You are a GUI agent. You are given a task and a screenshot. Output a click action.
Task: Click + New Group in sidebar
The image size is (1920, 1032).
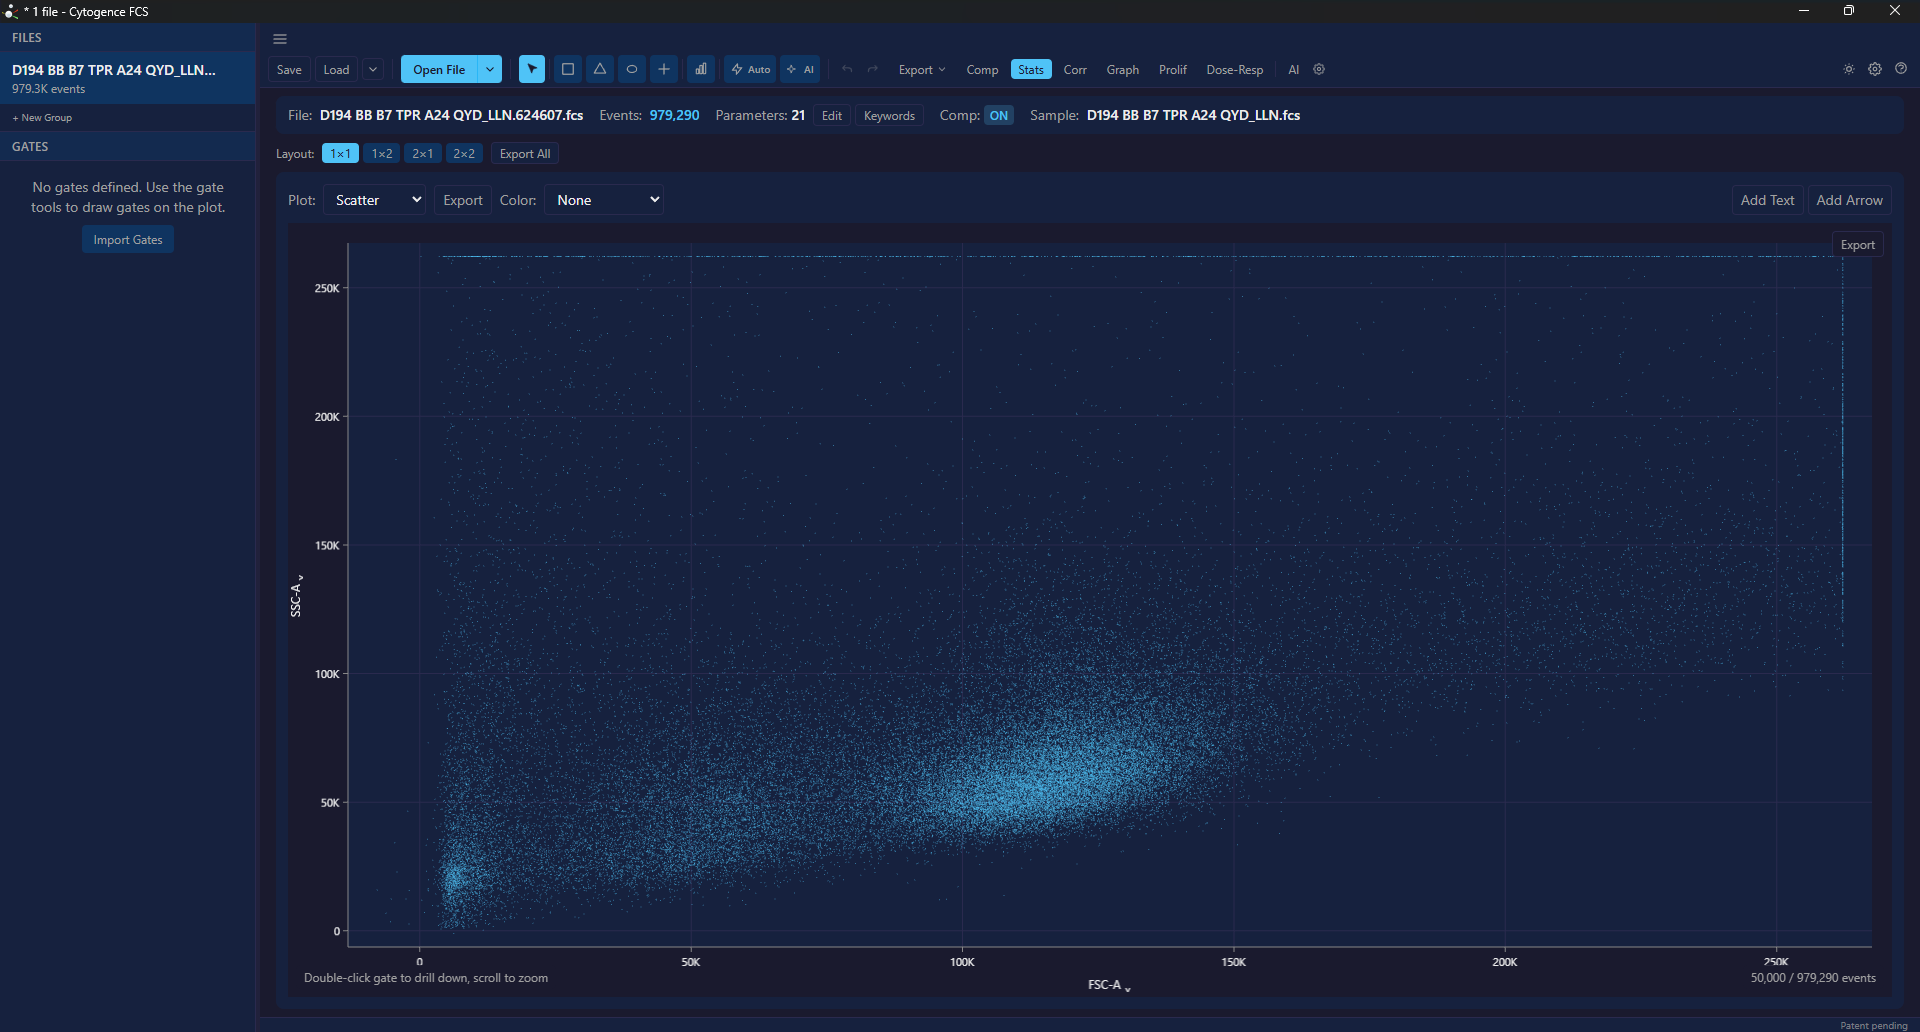42,118
